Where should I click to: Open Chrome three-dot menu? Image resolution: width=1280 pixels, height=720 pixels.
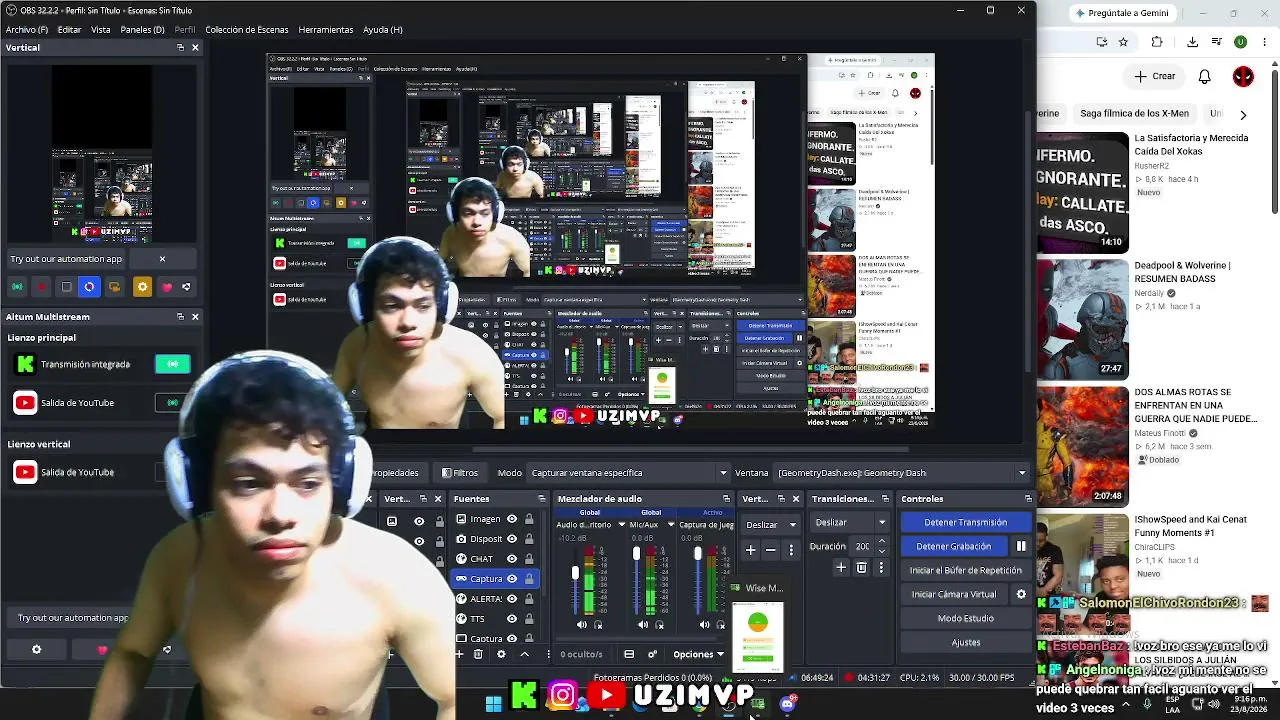coord(1265,42)
